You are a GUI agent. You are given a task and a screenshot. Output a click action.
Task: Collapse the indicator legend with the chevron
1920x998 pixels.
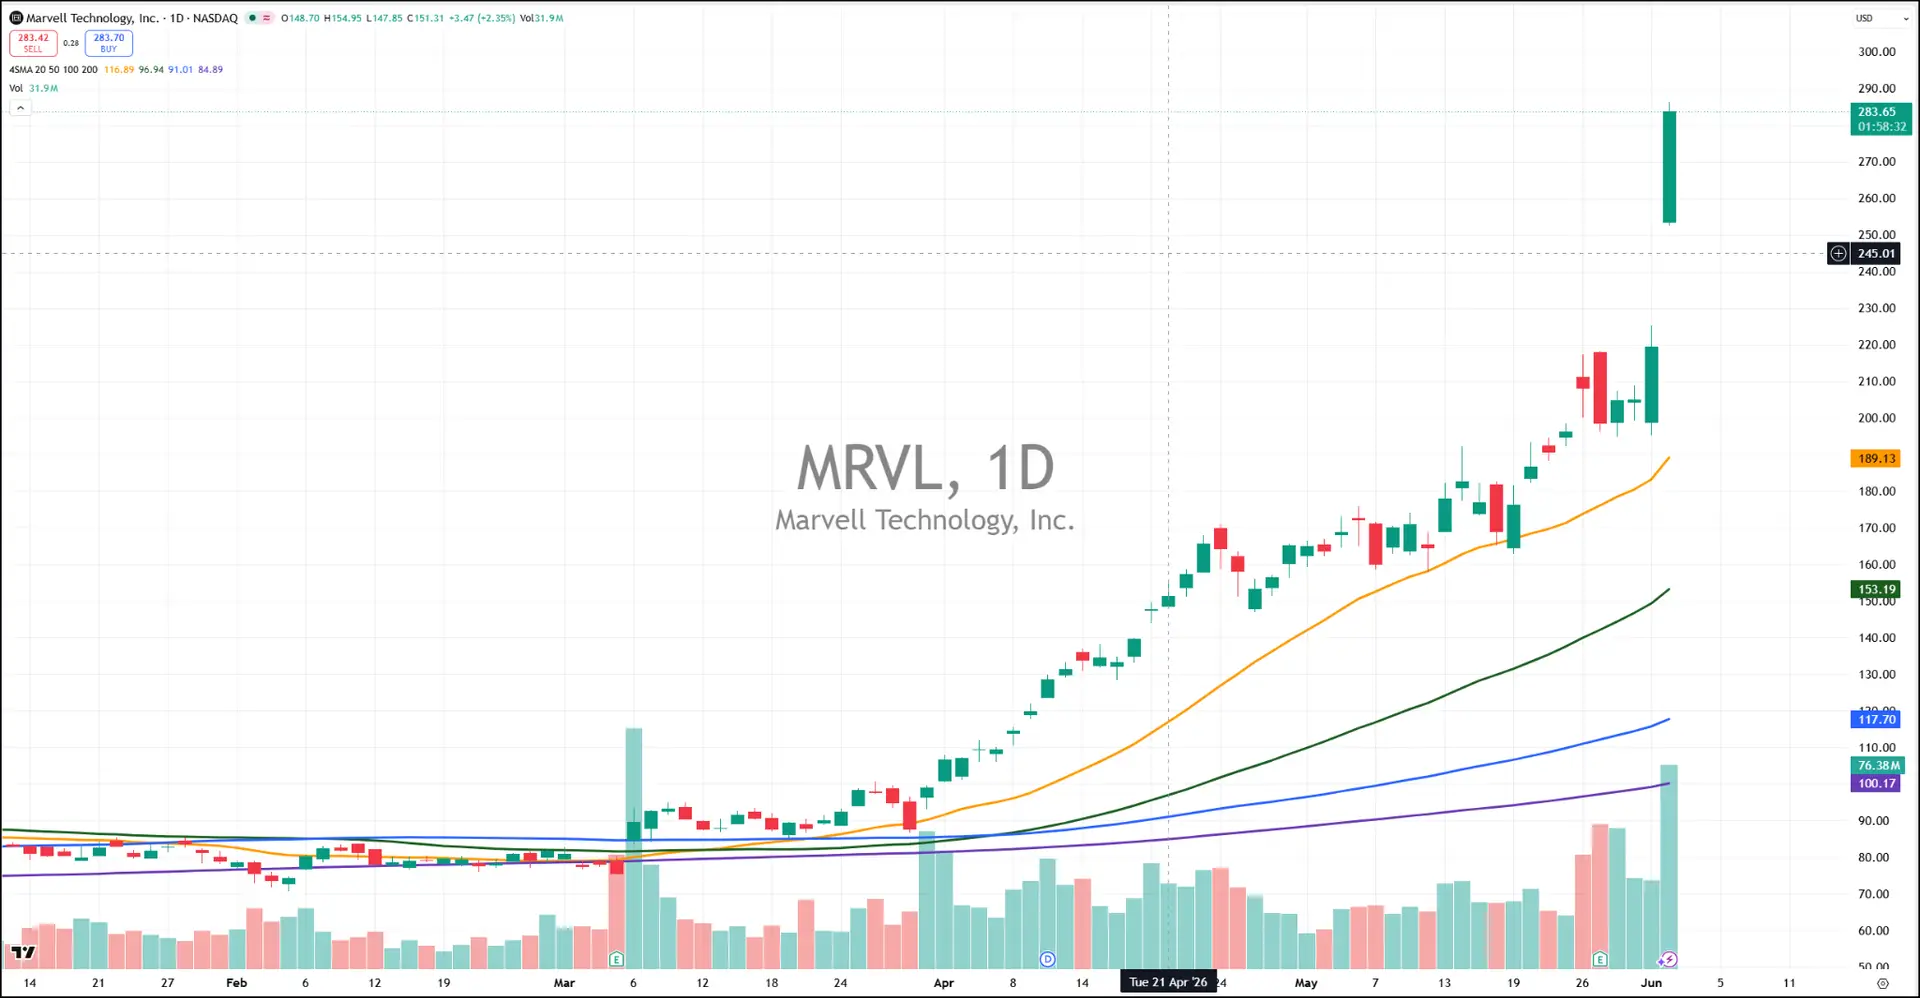(20, 108)
